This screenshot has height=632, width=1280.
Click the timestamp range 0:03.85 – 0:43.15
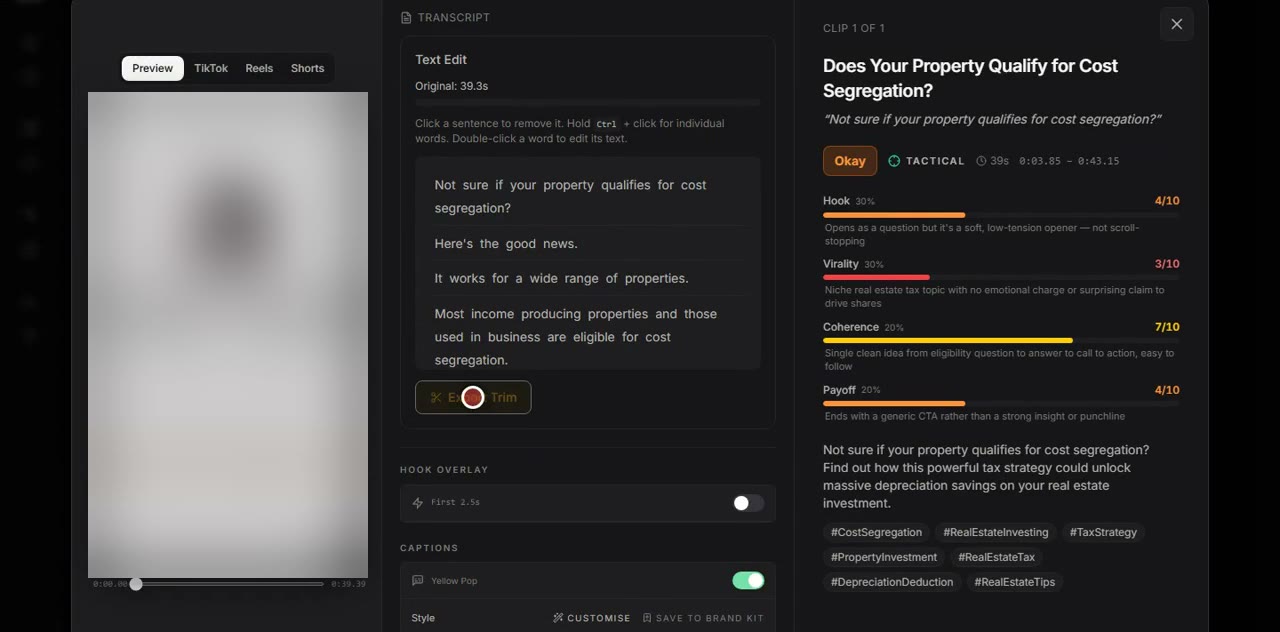[x=1069, y=161]
